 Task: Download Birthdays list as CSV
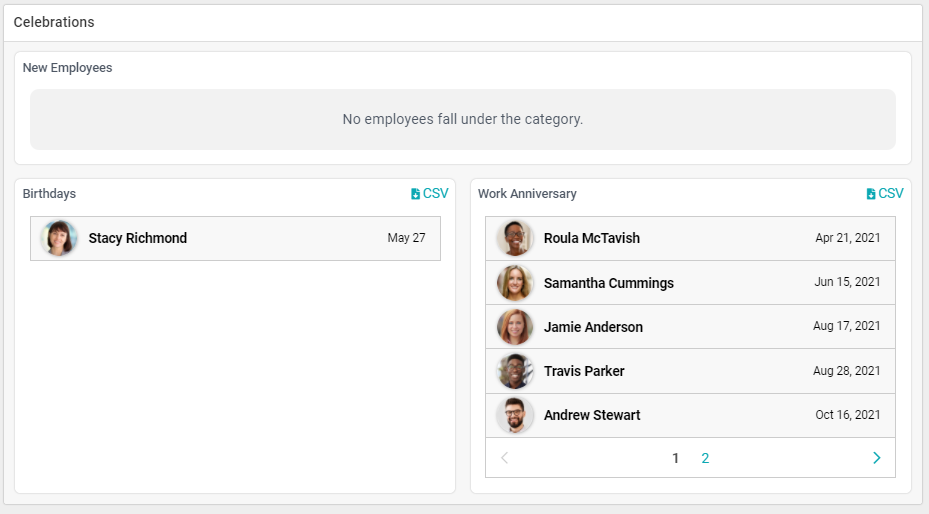coord(430,194)
